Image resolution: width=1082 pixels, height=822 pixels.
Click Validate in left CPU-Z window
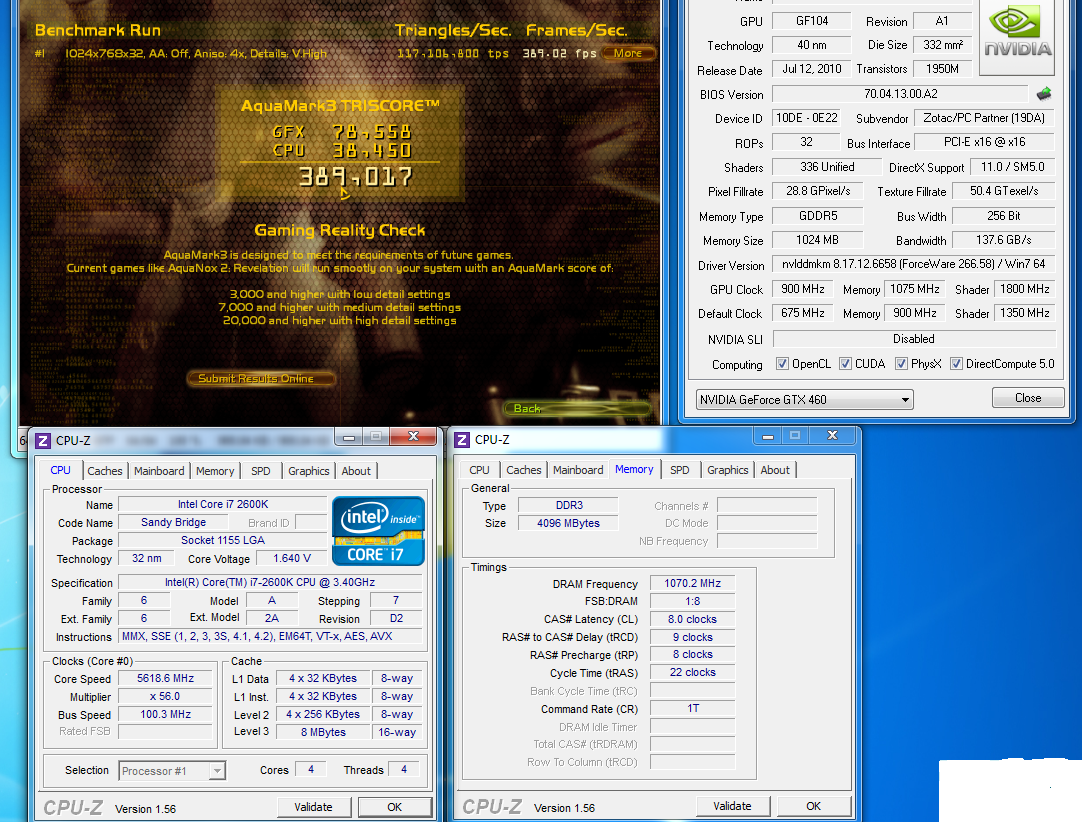[x=314, y=807]
